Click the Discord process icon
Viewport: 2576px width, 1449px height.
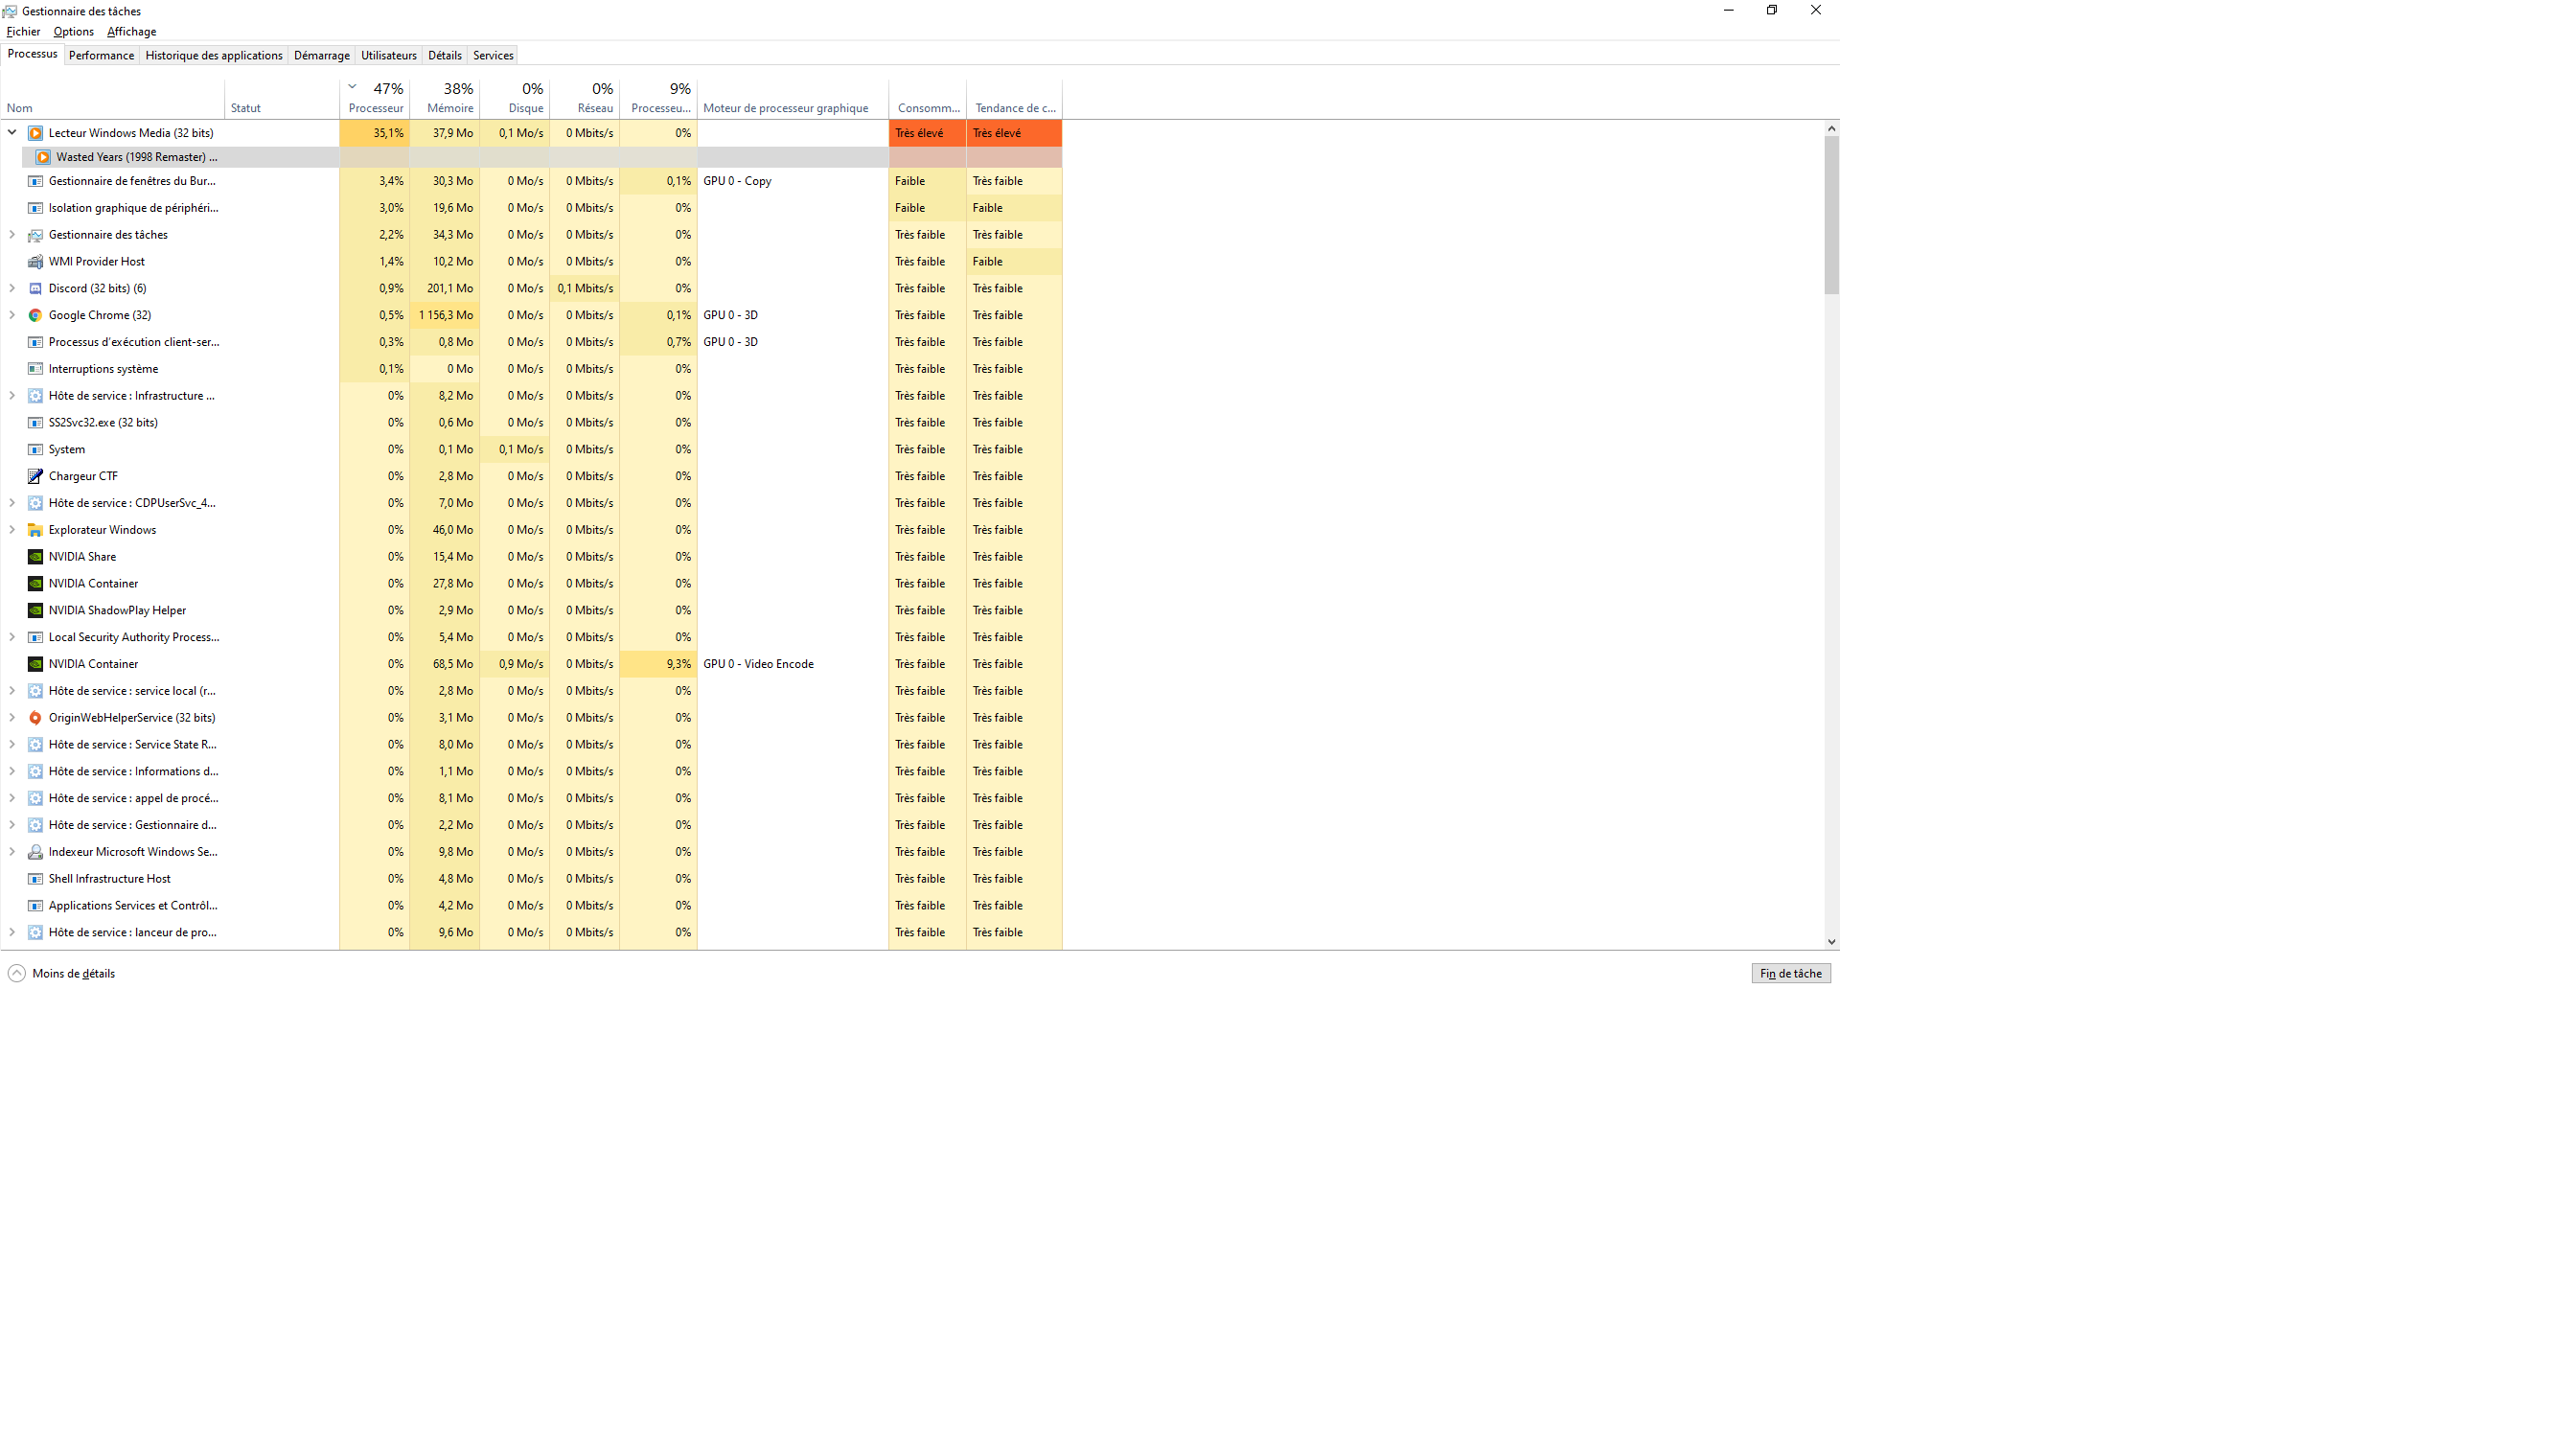tap(35, 288)
